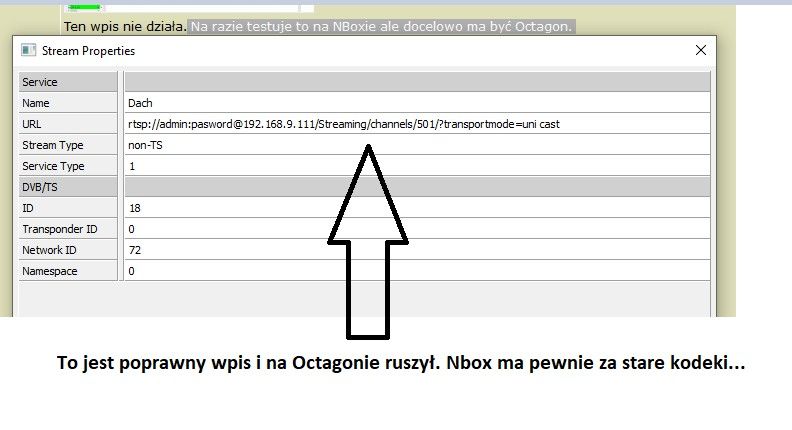Select the Stream Type value non-TS
Screen dimensions: 792x430
coord(417,145)
